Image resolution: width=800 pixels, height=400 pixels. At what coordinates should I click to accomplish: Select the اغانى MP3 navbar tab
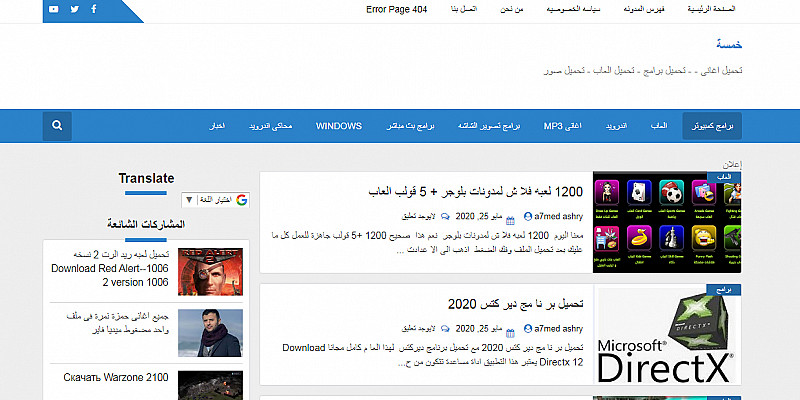click(563, 126)
